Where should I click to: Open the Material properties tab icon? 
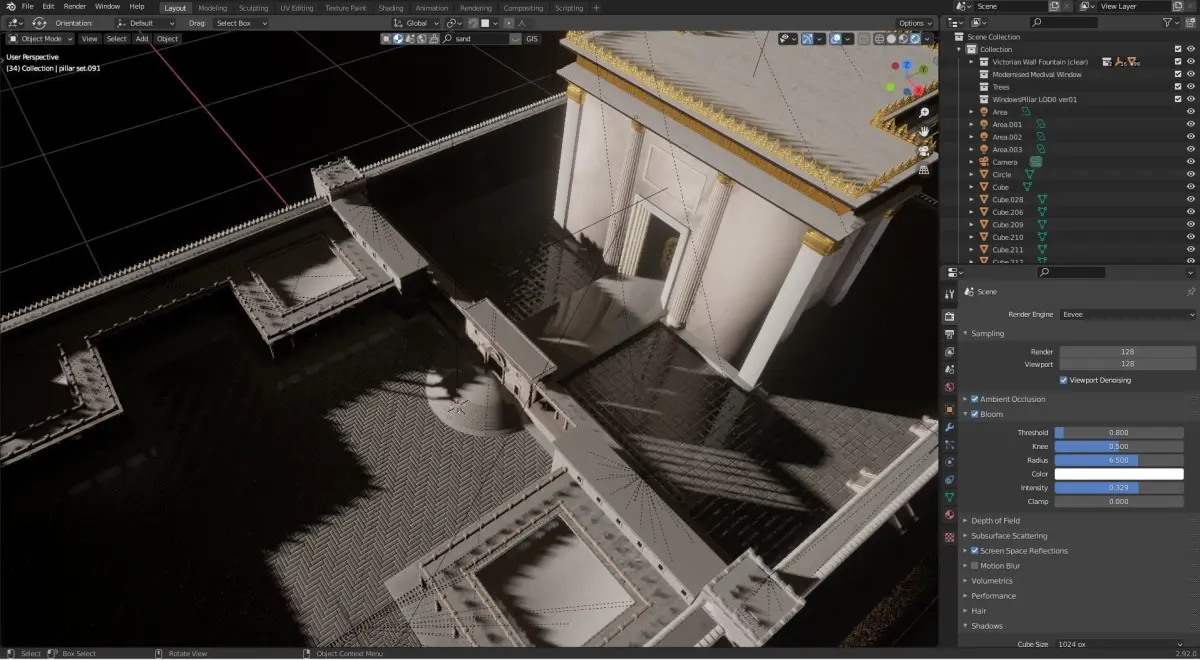click(x=949, y=515)
